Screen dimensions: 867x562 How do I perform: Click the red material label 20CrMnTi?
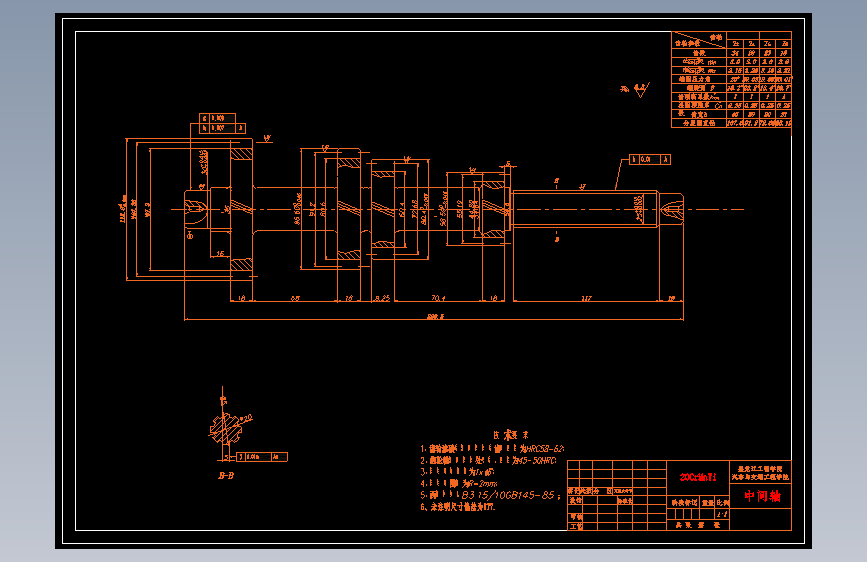[x=698, y=477]
